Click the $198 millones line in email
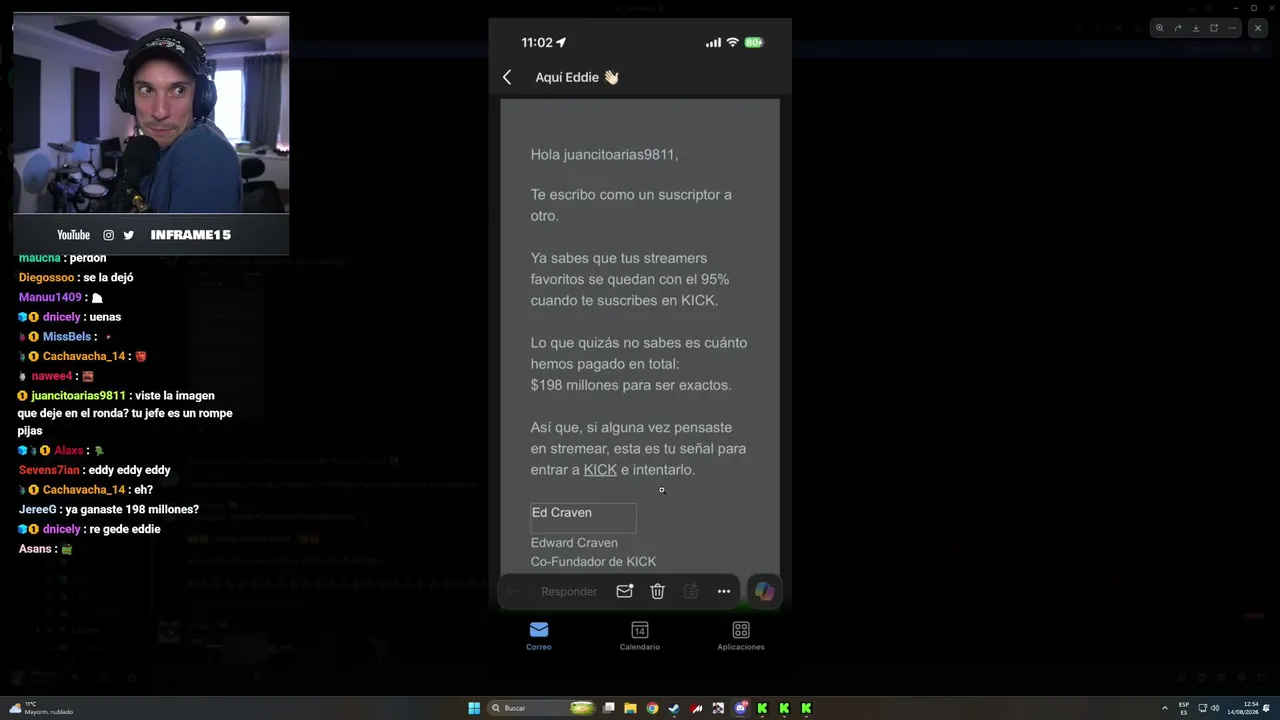Screen dimensions: 1280x720 [x=631, y=385]
